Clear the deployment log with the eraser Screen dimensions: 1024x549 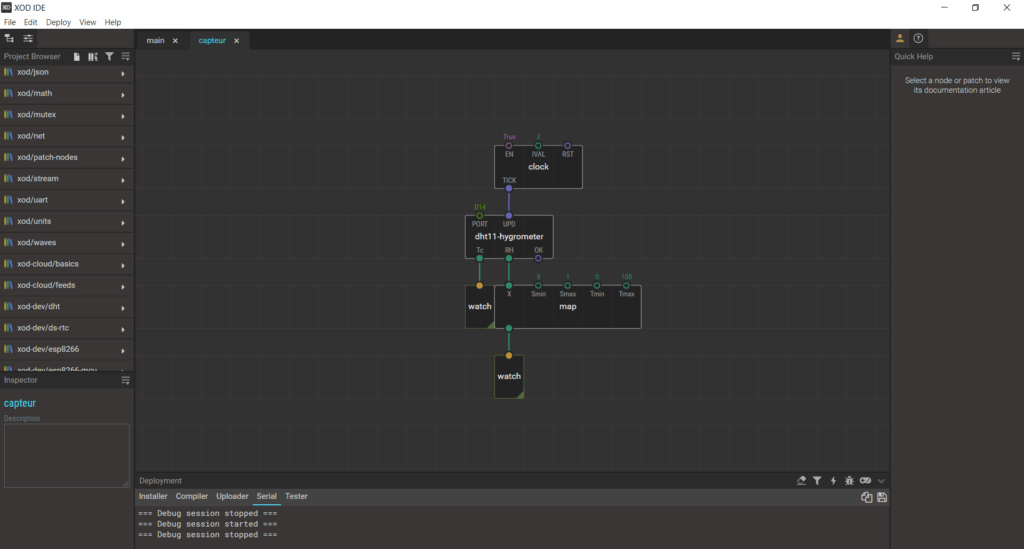[801, 480]
